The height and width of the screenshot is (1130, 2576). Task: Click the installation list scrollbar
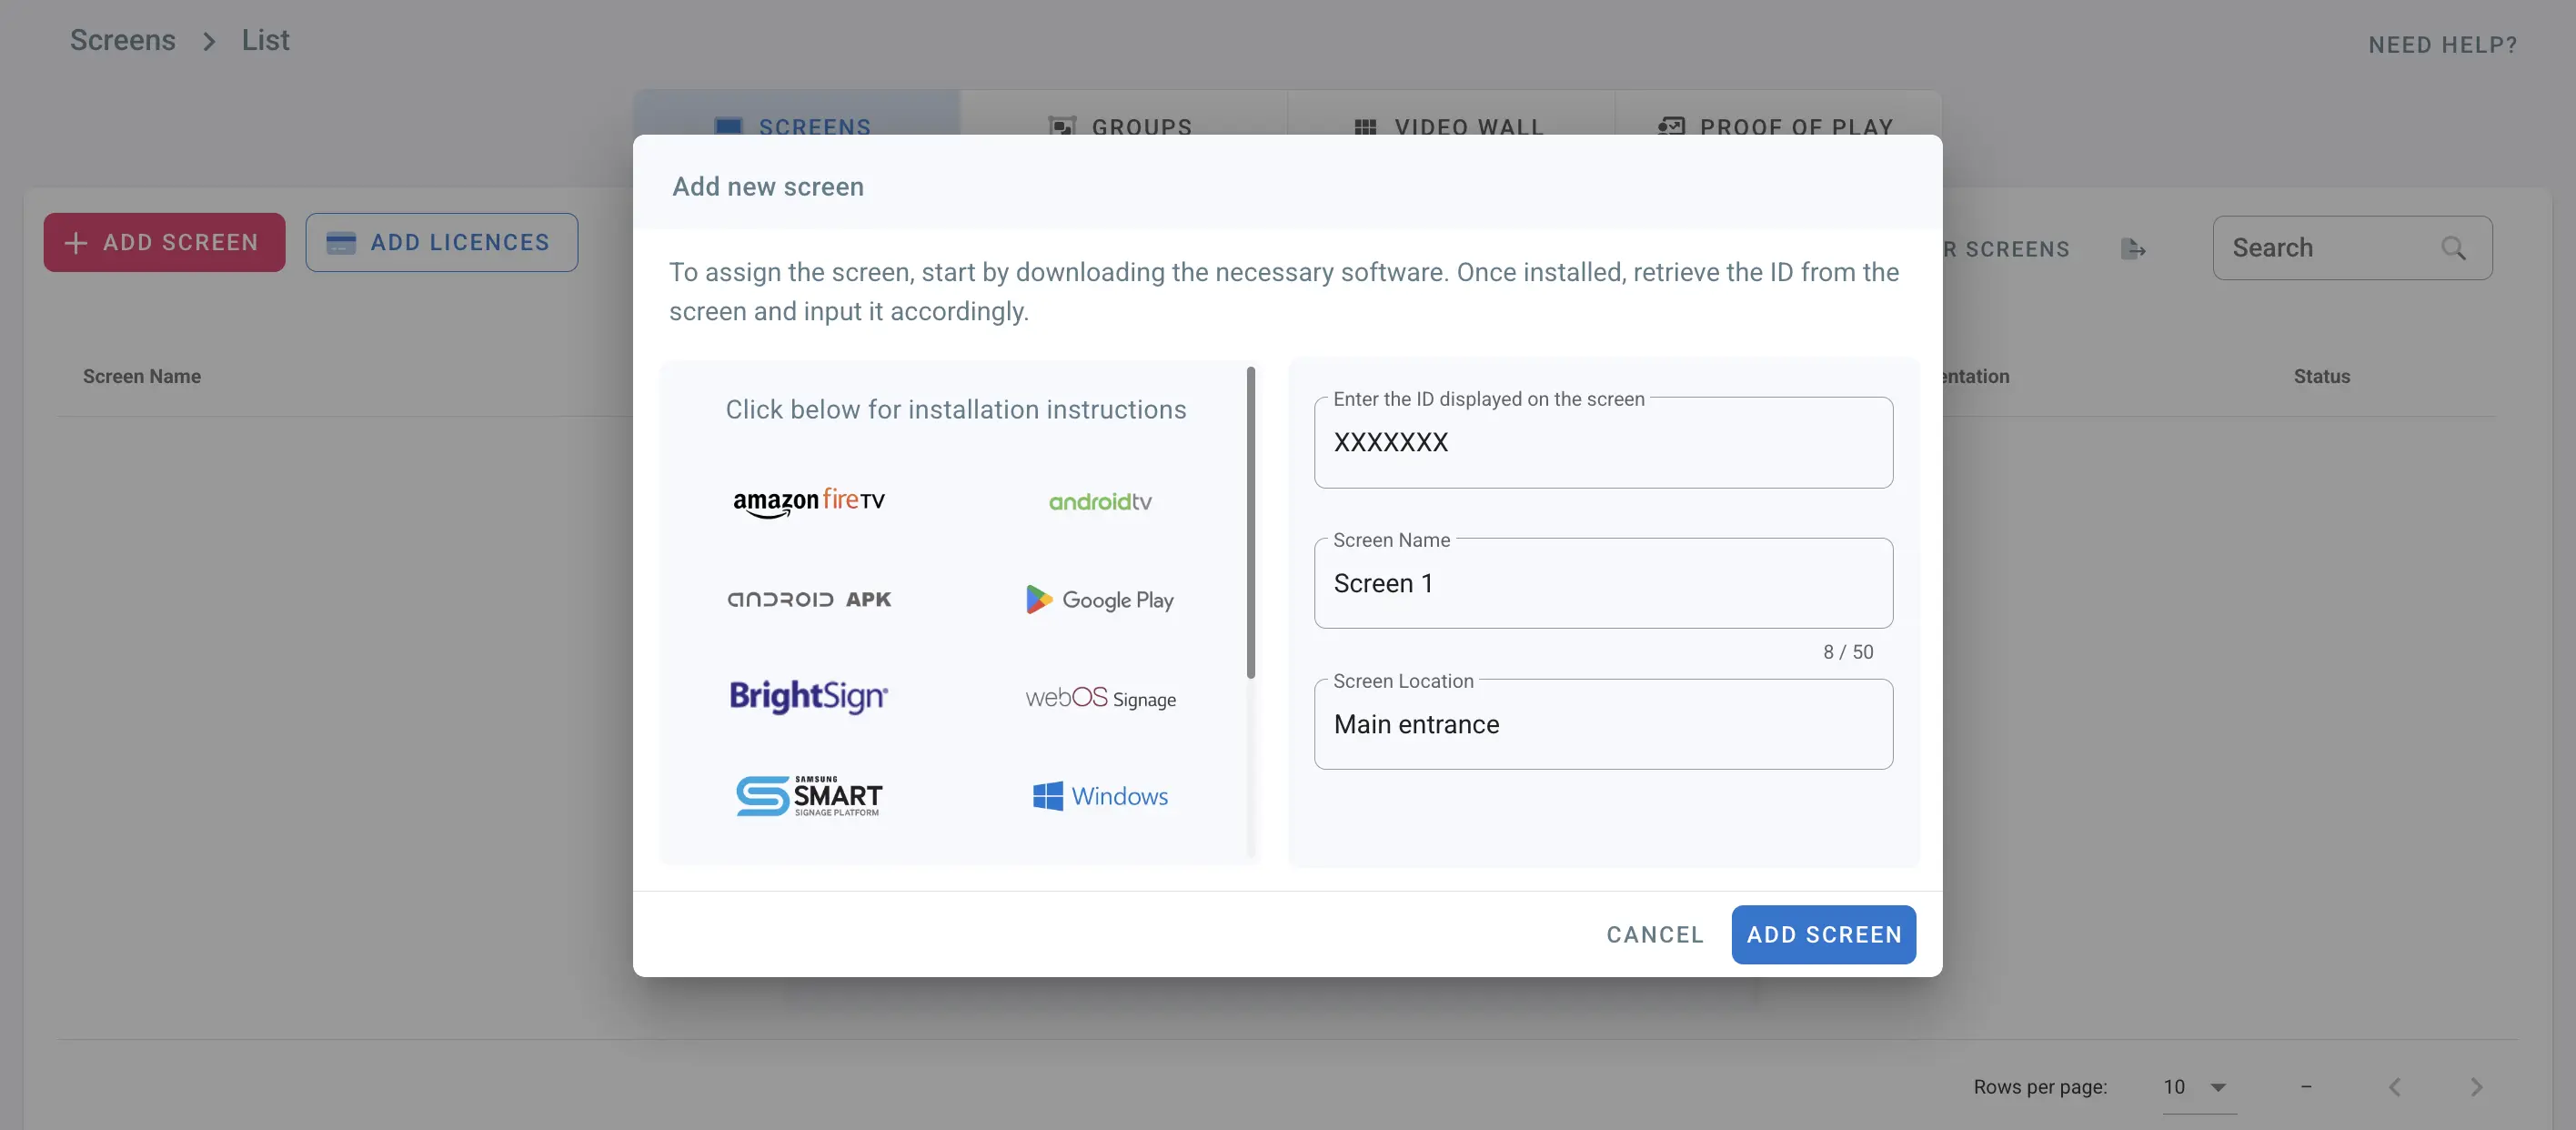[x=1250, y=522]
